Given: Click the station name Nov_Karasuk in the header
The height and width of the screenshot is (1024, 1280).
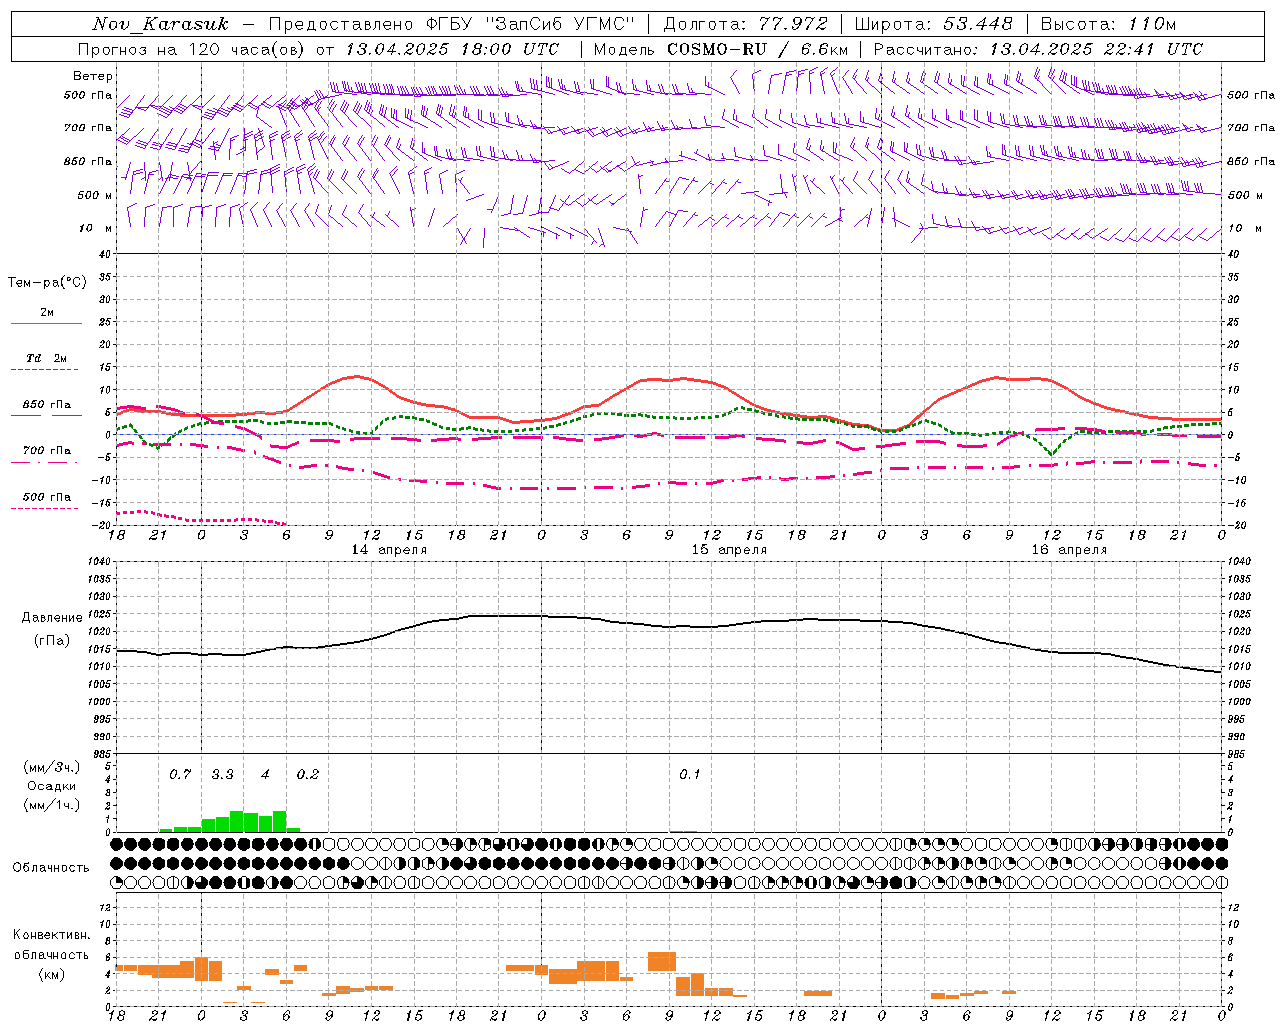Looking at the screenshot, I should point(160,24).
